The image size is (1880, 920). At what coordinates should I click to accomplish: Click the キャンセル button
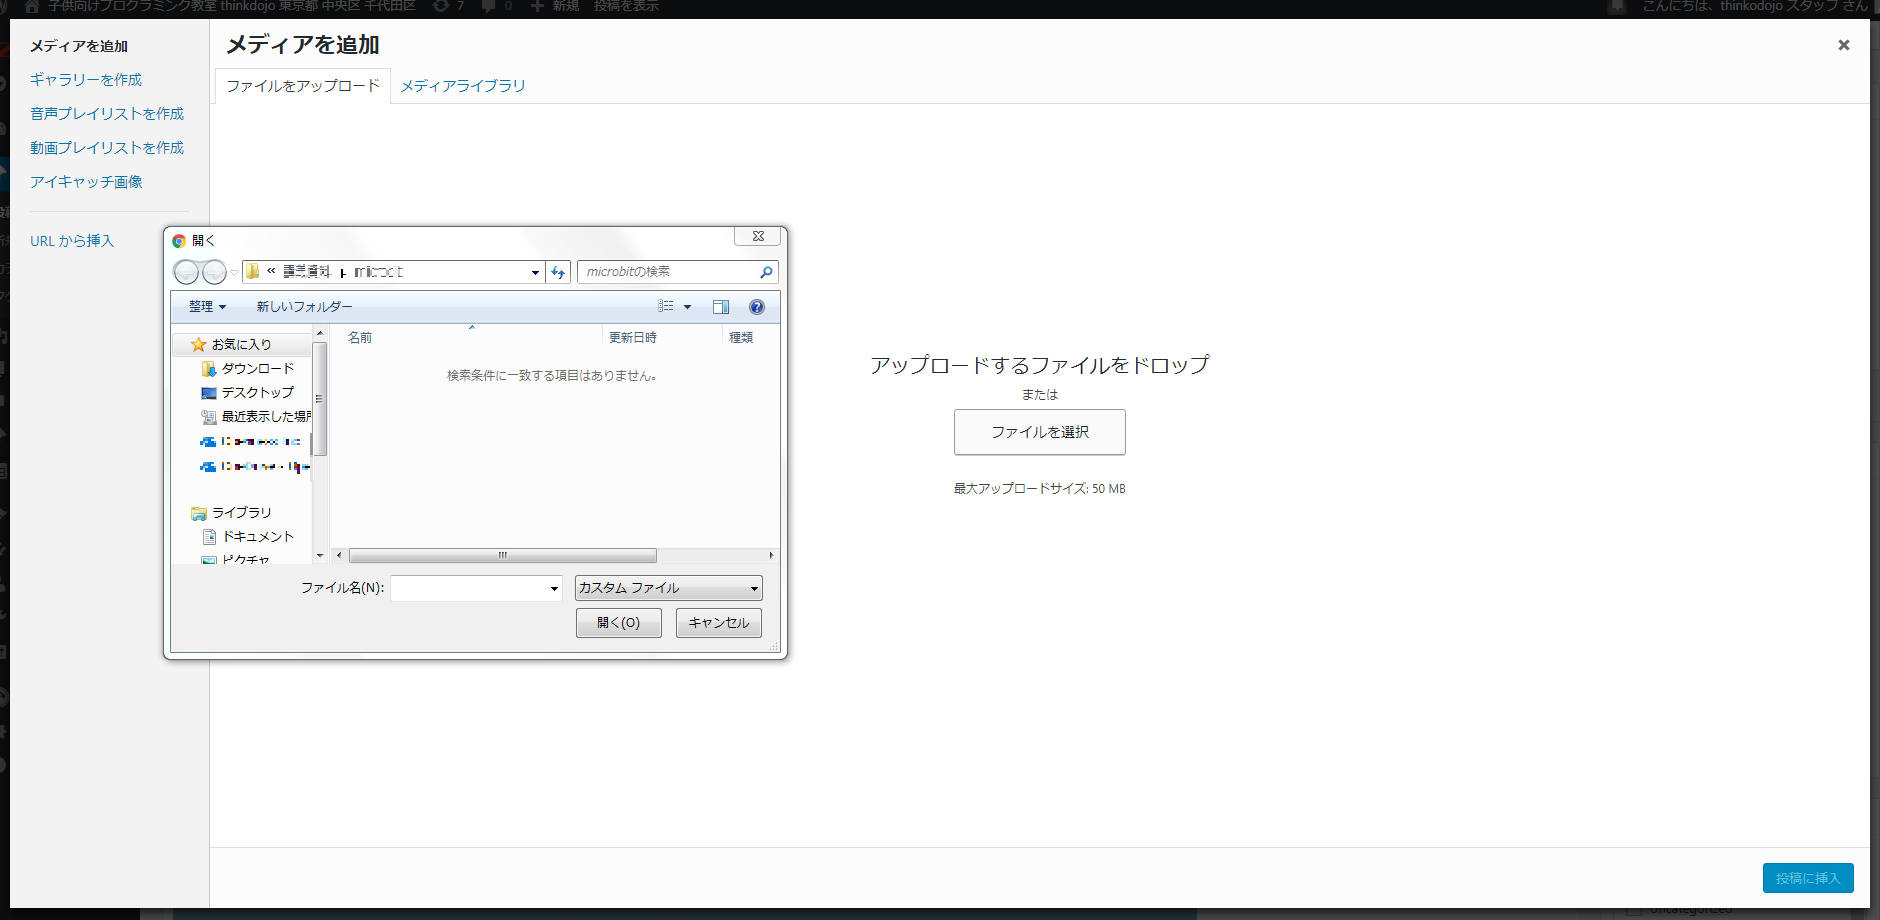point(719,623)
